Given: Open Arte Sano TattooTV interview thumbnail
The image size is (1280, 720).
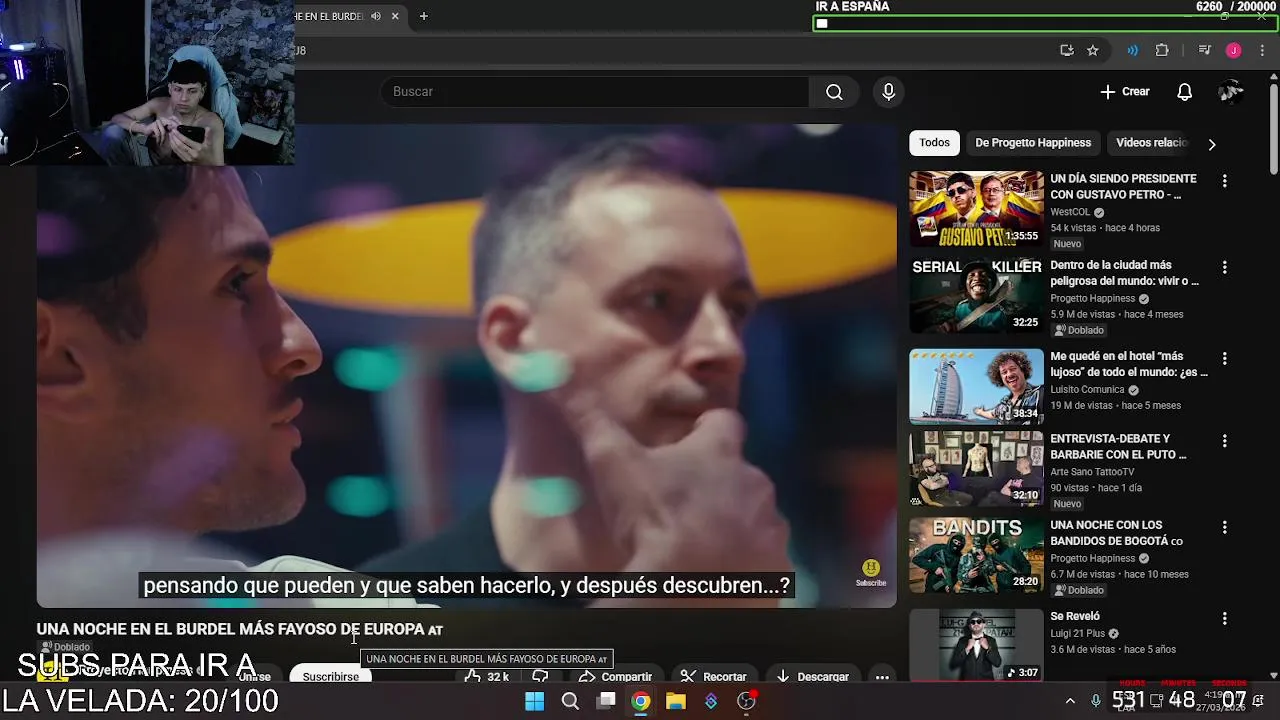Looking at the screenshot, I should click(976, 469).
